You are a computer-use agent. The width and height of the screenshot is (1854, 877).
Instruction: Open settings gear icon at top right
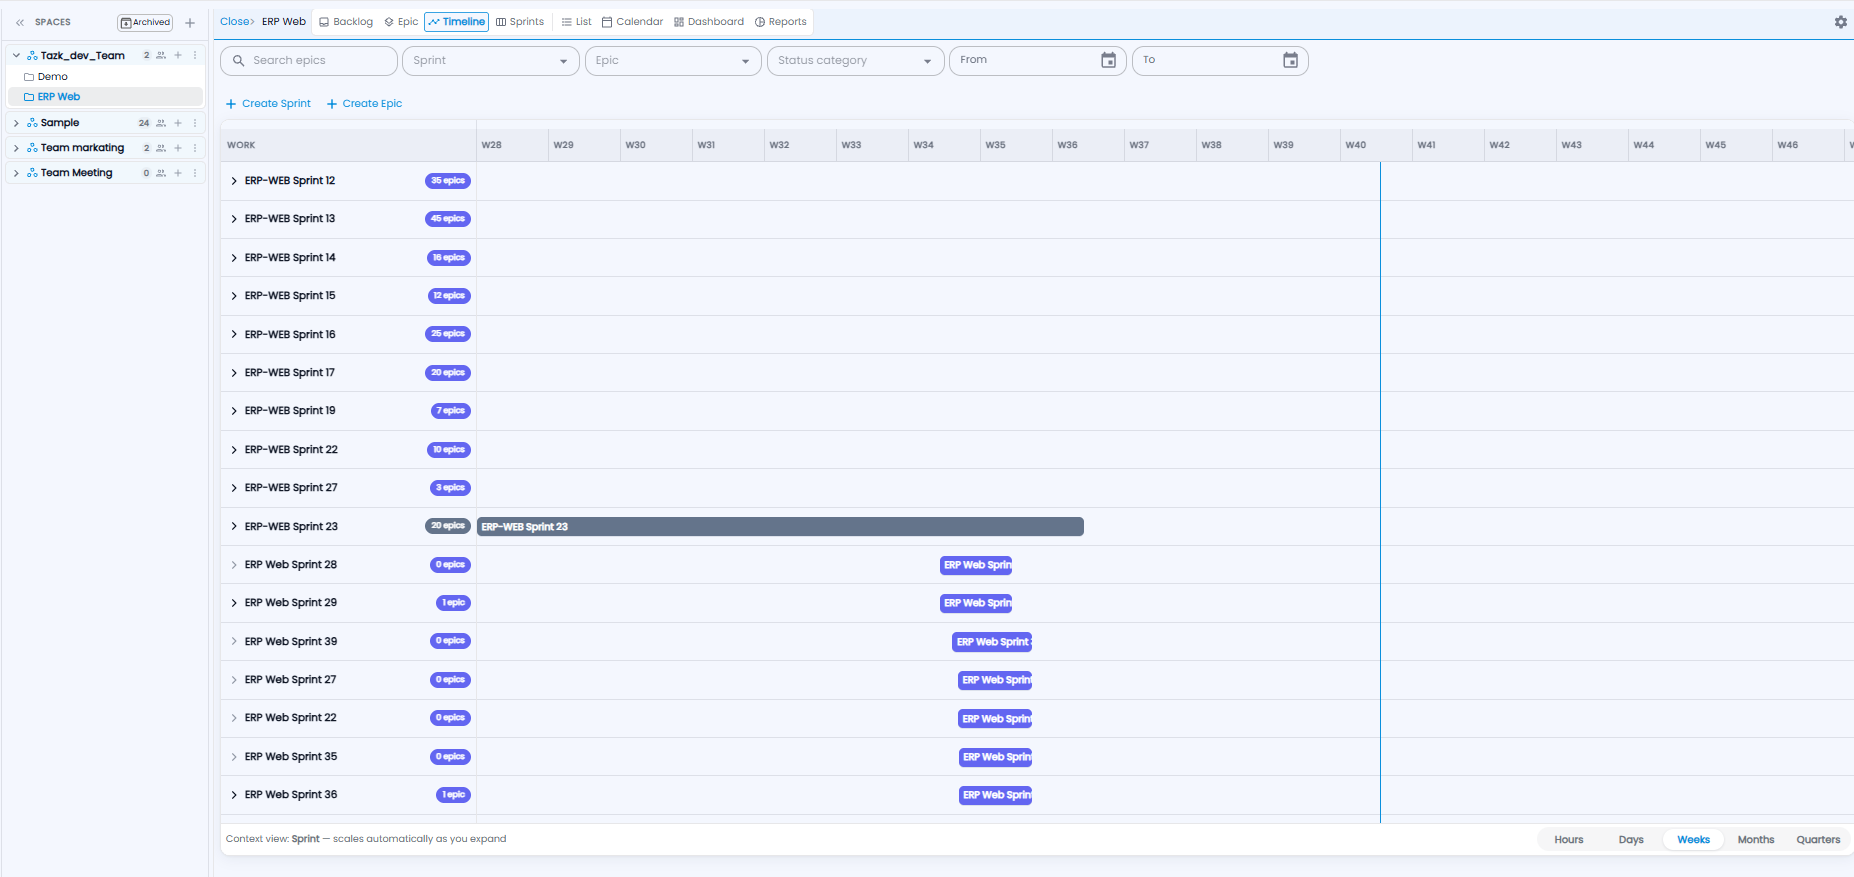tap(1840, 22)
